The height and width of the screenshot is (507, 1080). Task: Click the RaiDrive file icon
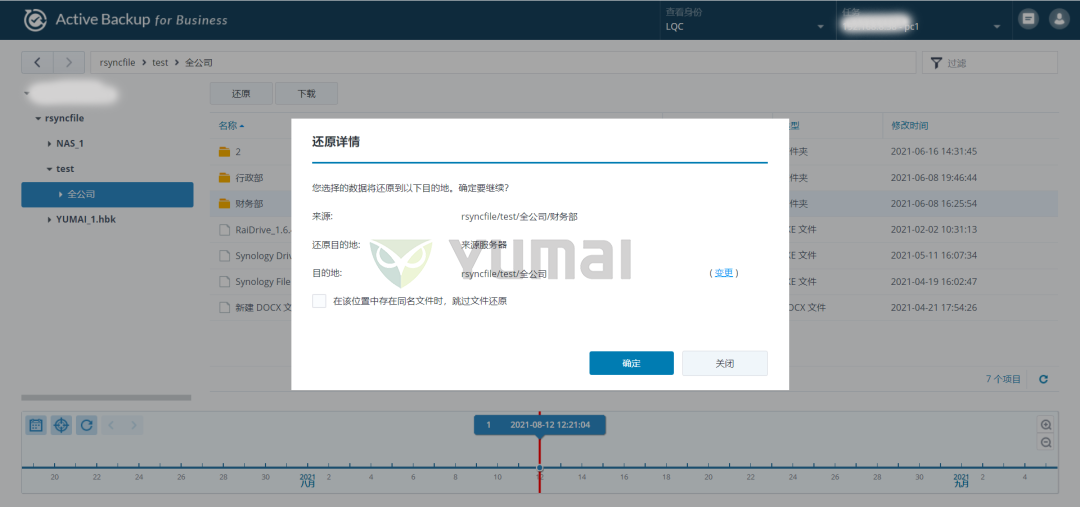click(224, 230)
